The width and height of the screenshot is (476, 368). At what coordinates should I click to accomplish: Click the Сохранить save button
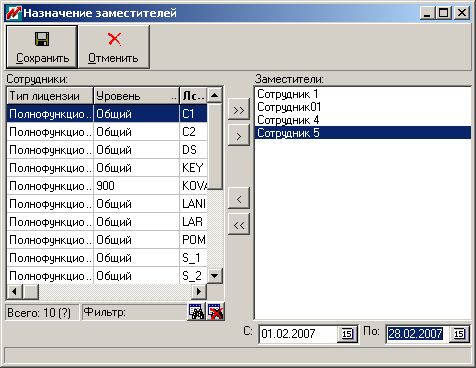(42, 47)
